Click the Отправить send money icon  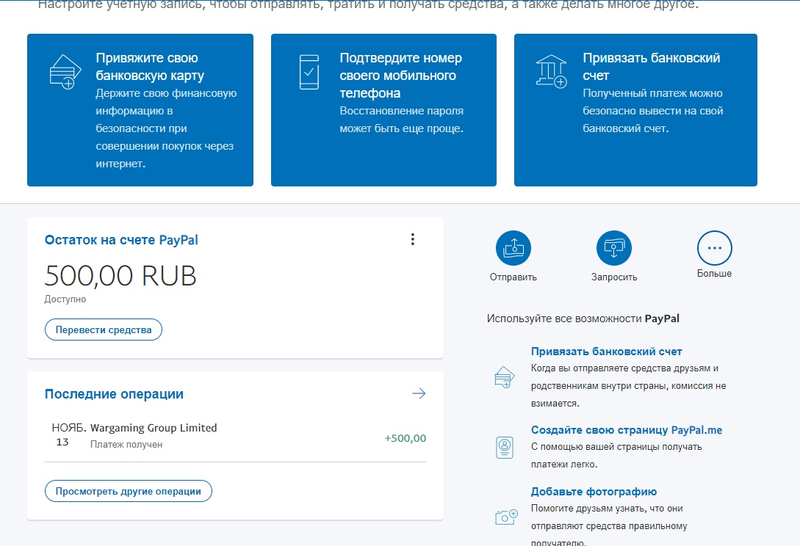tap(513, 248)
